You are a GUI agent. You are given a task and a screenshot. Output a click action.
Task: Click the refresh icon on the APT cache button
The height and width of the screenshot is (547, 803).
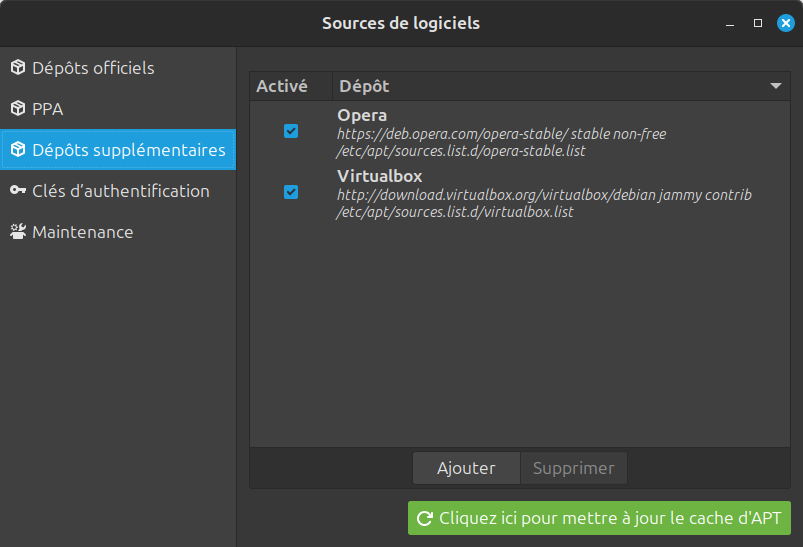pyautogui.click(x=425, y=518)
